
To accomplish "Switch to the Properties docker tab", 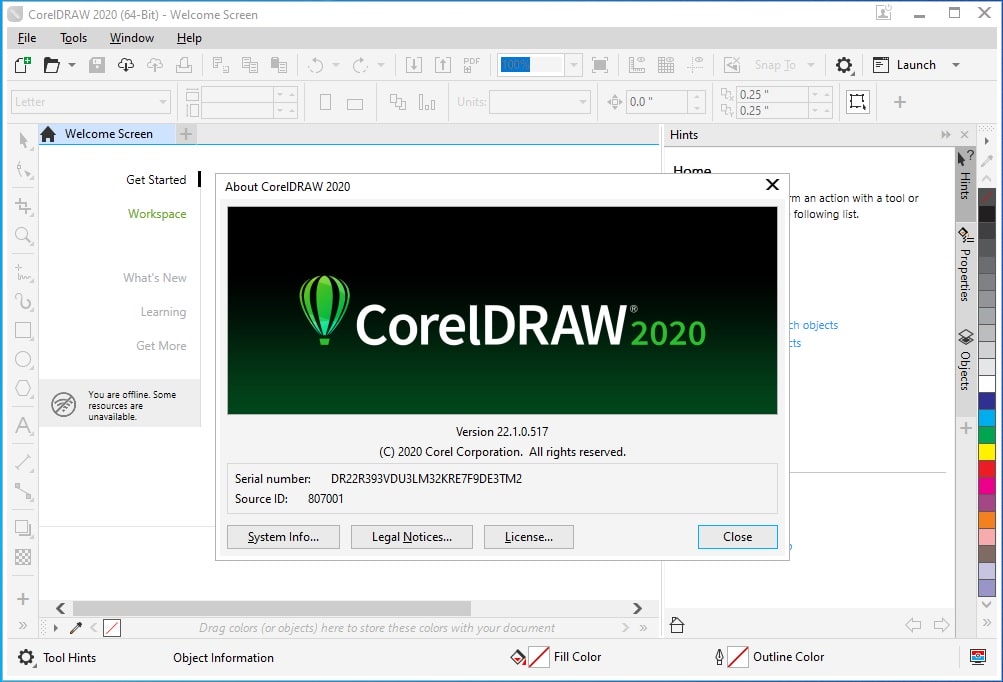I will point(965,264).
